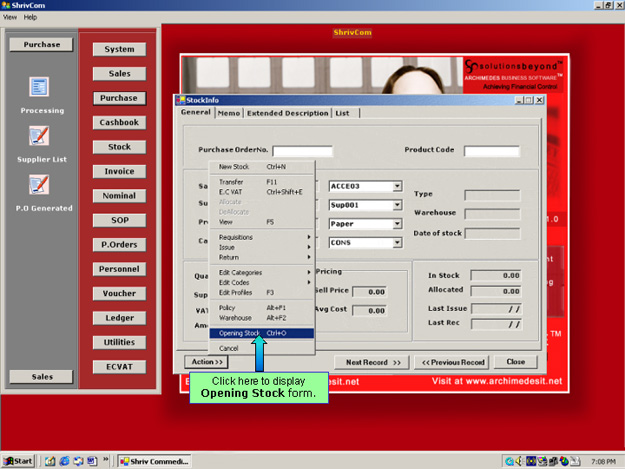Click the Processing icon in sidebar

[40, 88]
